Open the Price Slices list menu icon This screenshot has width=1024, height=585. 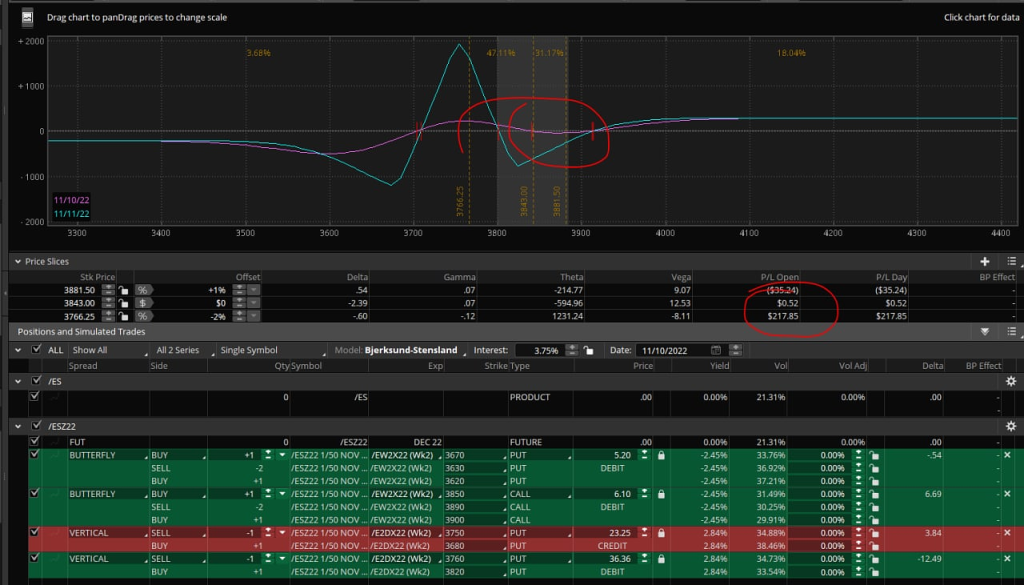[1011, 261]
